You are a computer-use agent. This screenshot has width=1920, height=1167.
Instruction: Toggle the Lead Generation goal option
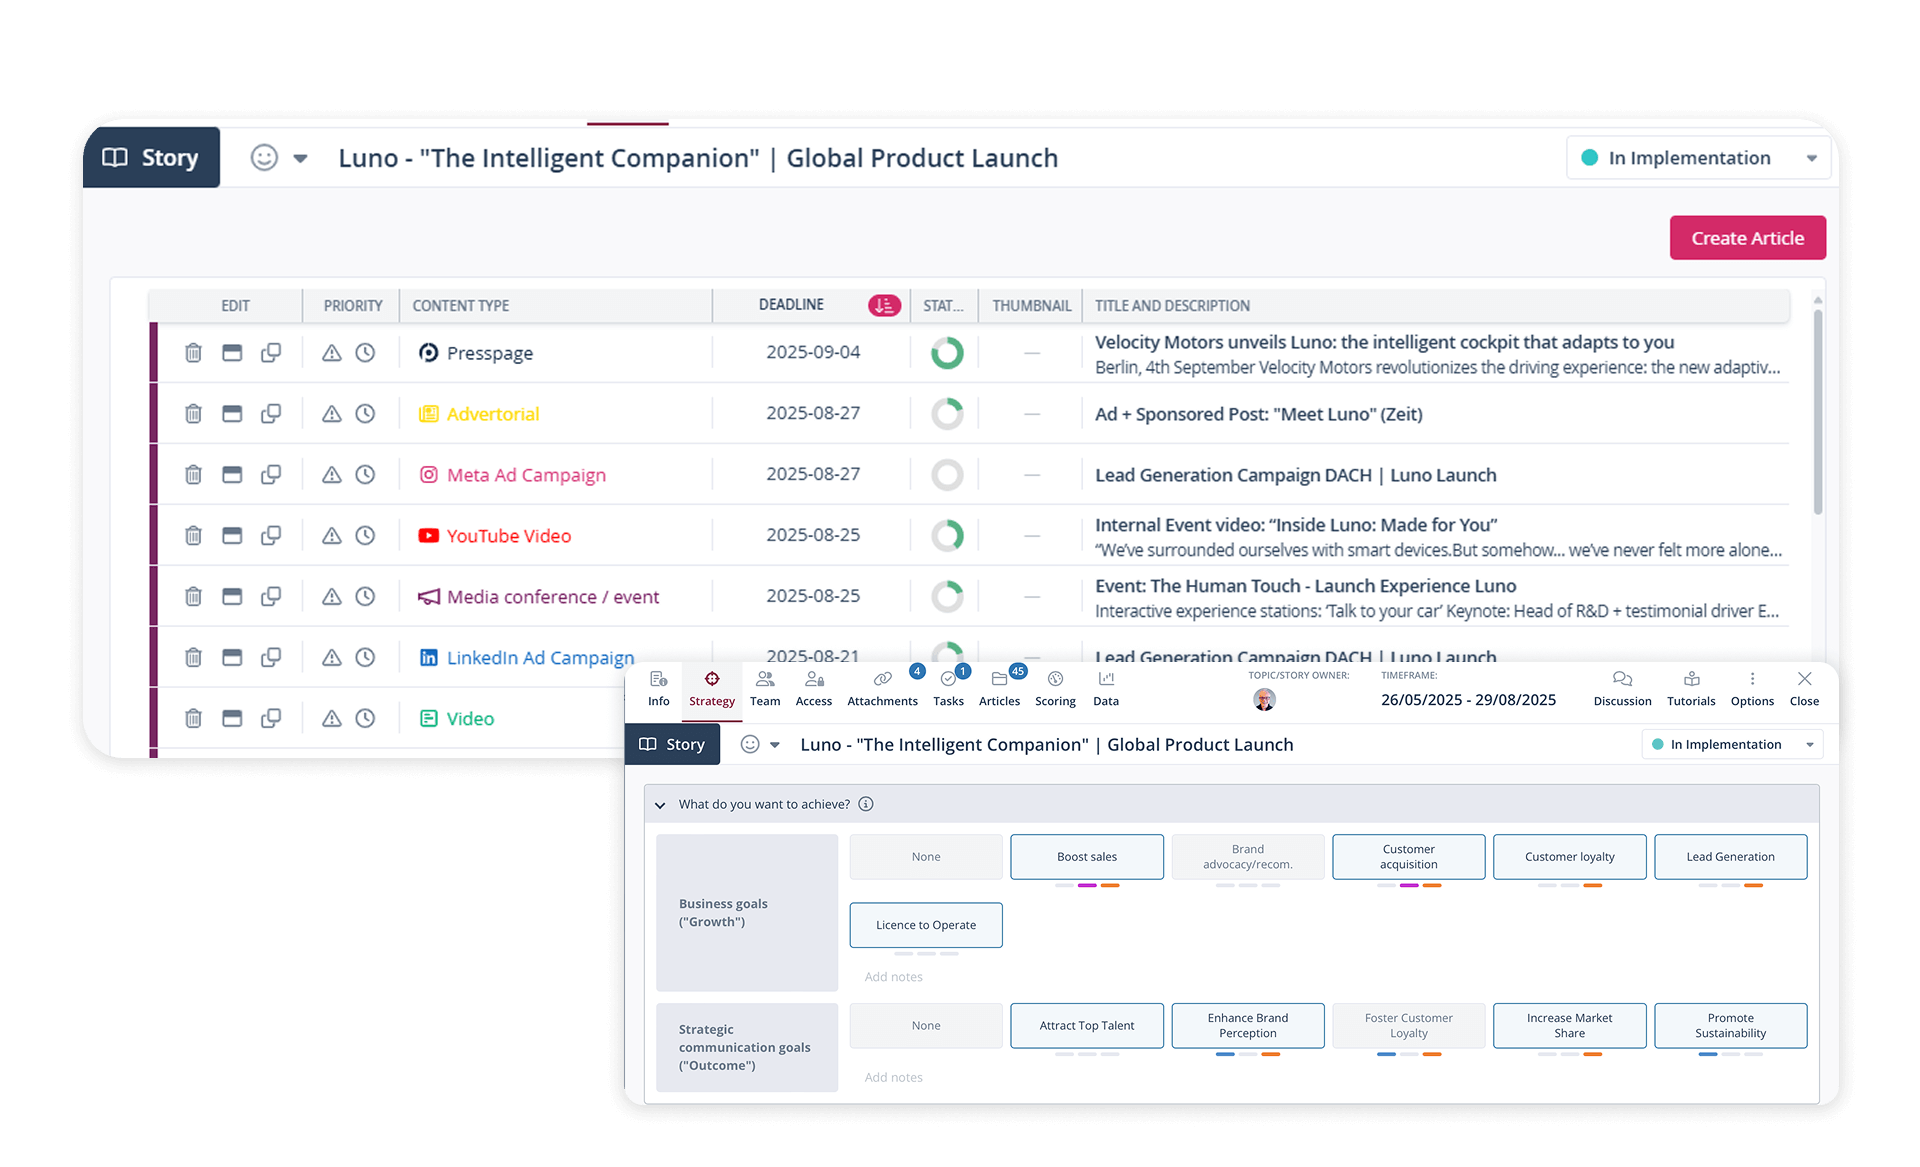point(1730,857)
